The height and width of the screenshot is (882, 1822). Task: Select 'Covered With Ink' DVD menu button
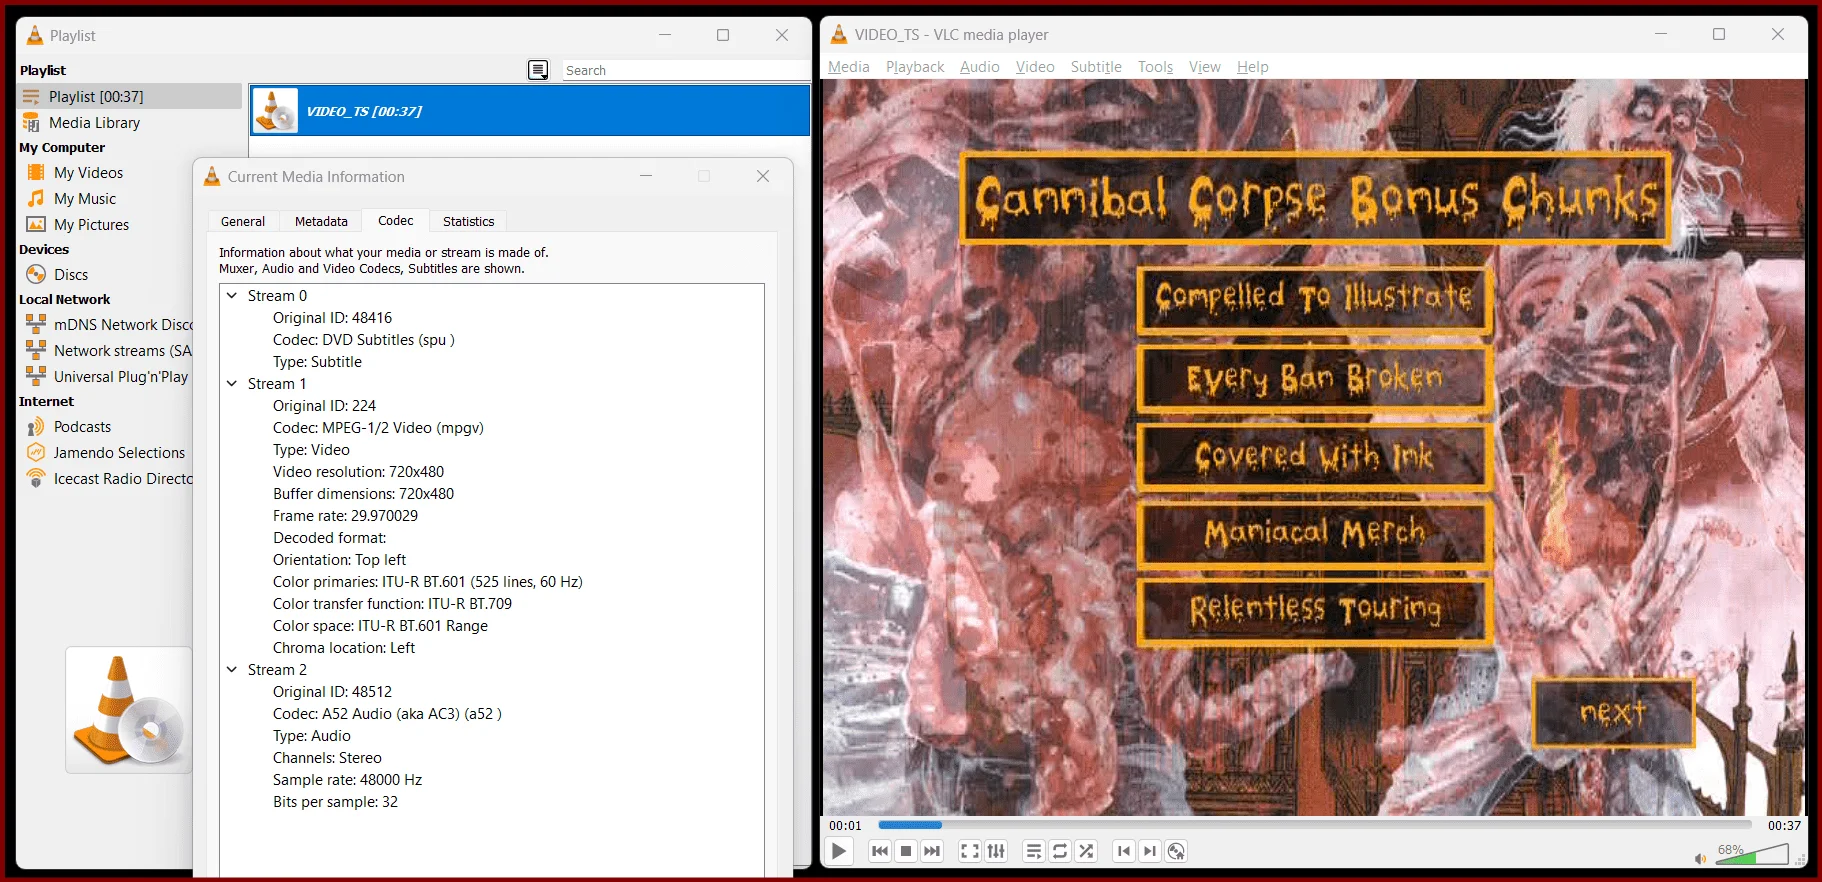tap(1314, 456)
